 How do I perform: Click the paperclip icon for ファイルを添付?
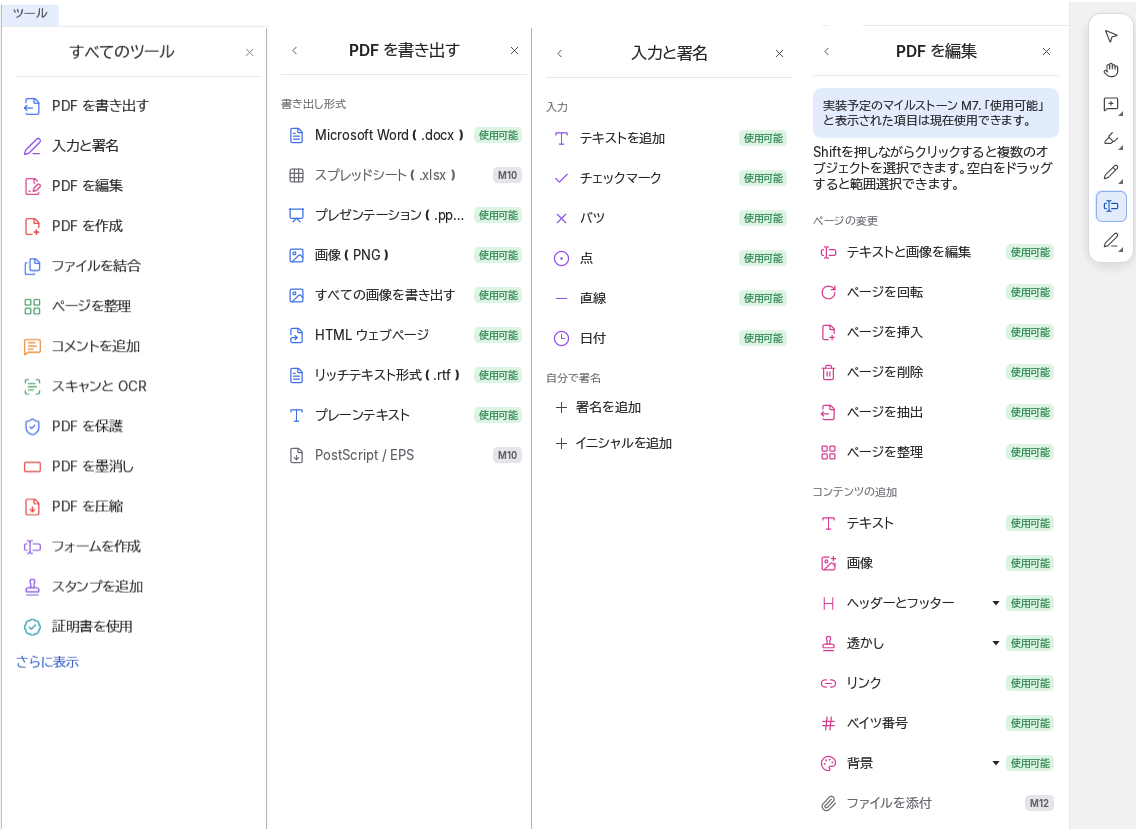[828, 804]
